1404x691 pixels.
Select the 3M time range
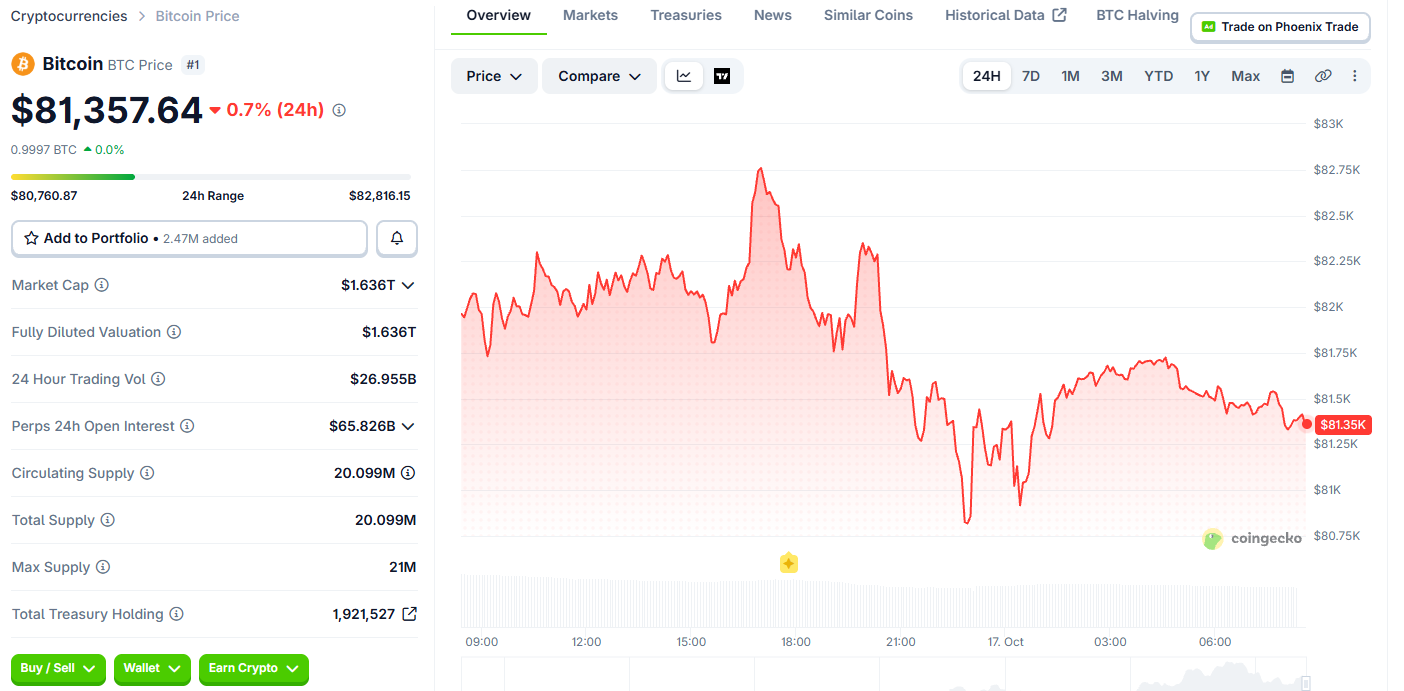1112,76
